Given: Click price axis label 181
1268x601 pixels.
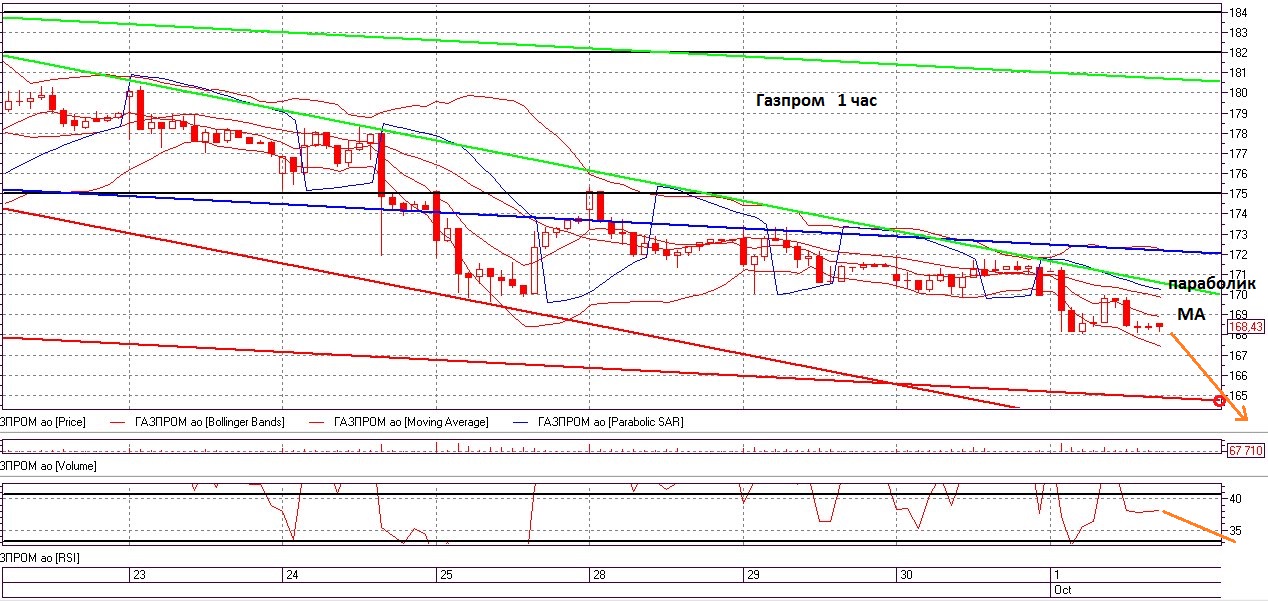Looking at the screenshot, I should 1238,72.
